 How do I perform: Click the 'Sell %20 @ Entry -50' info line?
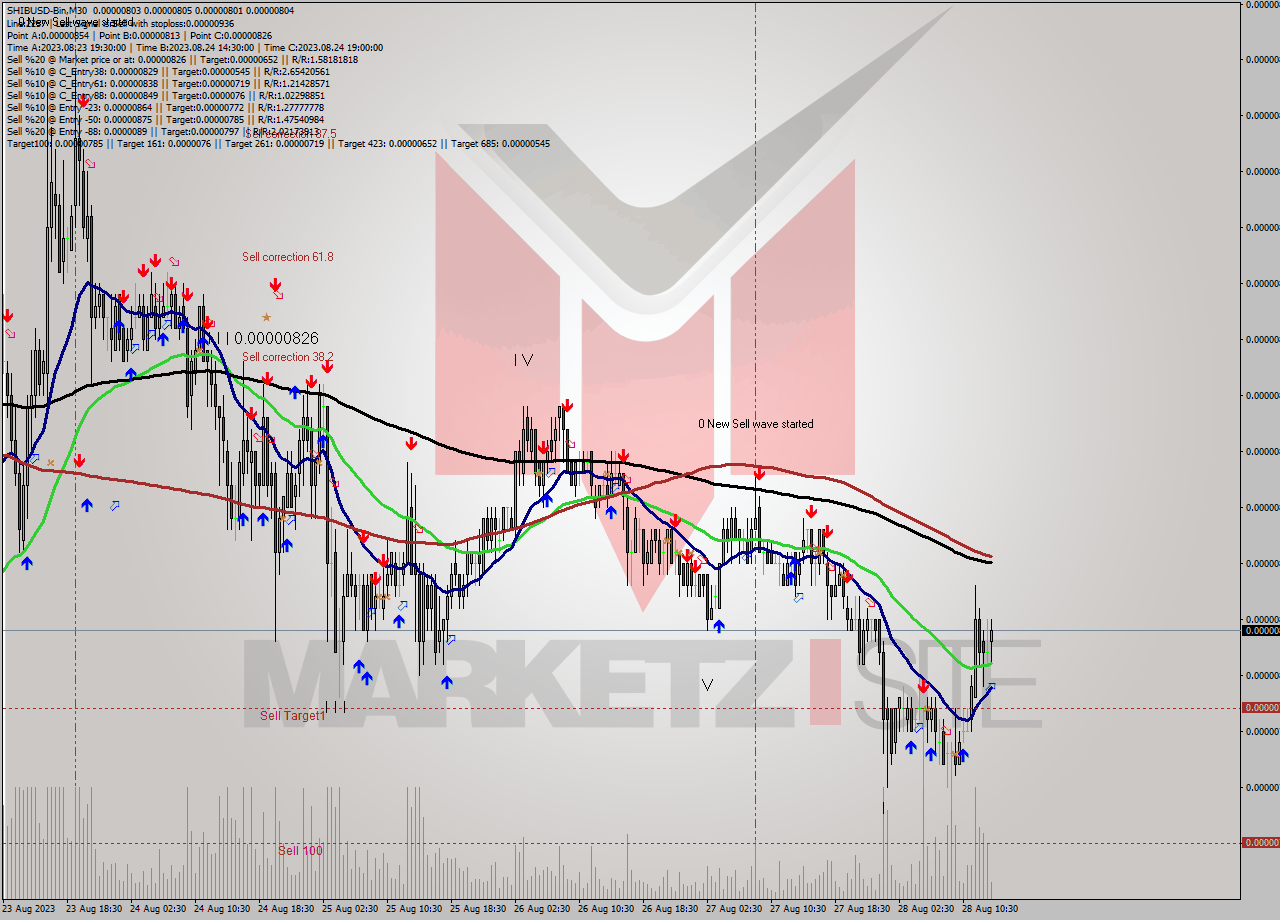coord(165,119)
